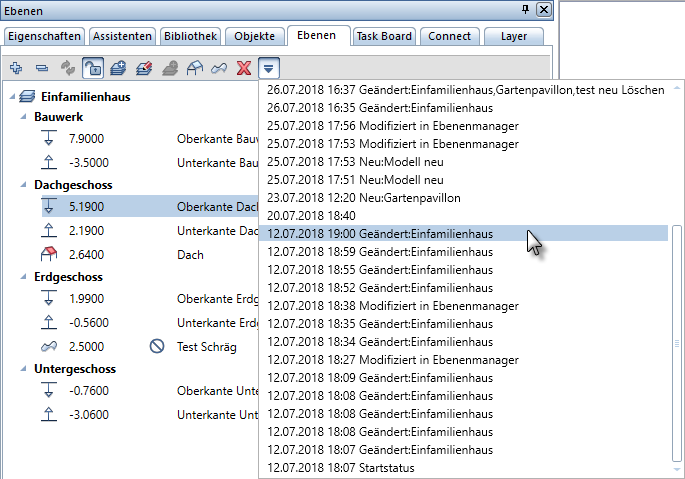The image size is (685, 479).
Task: Open the Bibliothek tab
Action: [x=189, y=36]
